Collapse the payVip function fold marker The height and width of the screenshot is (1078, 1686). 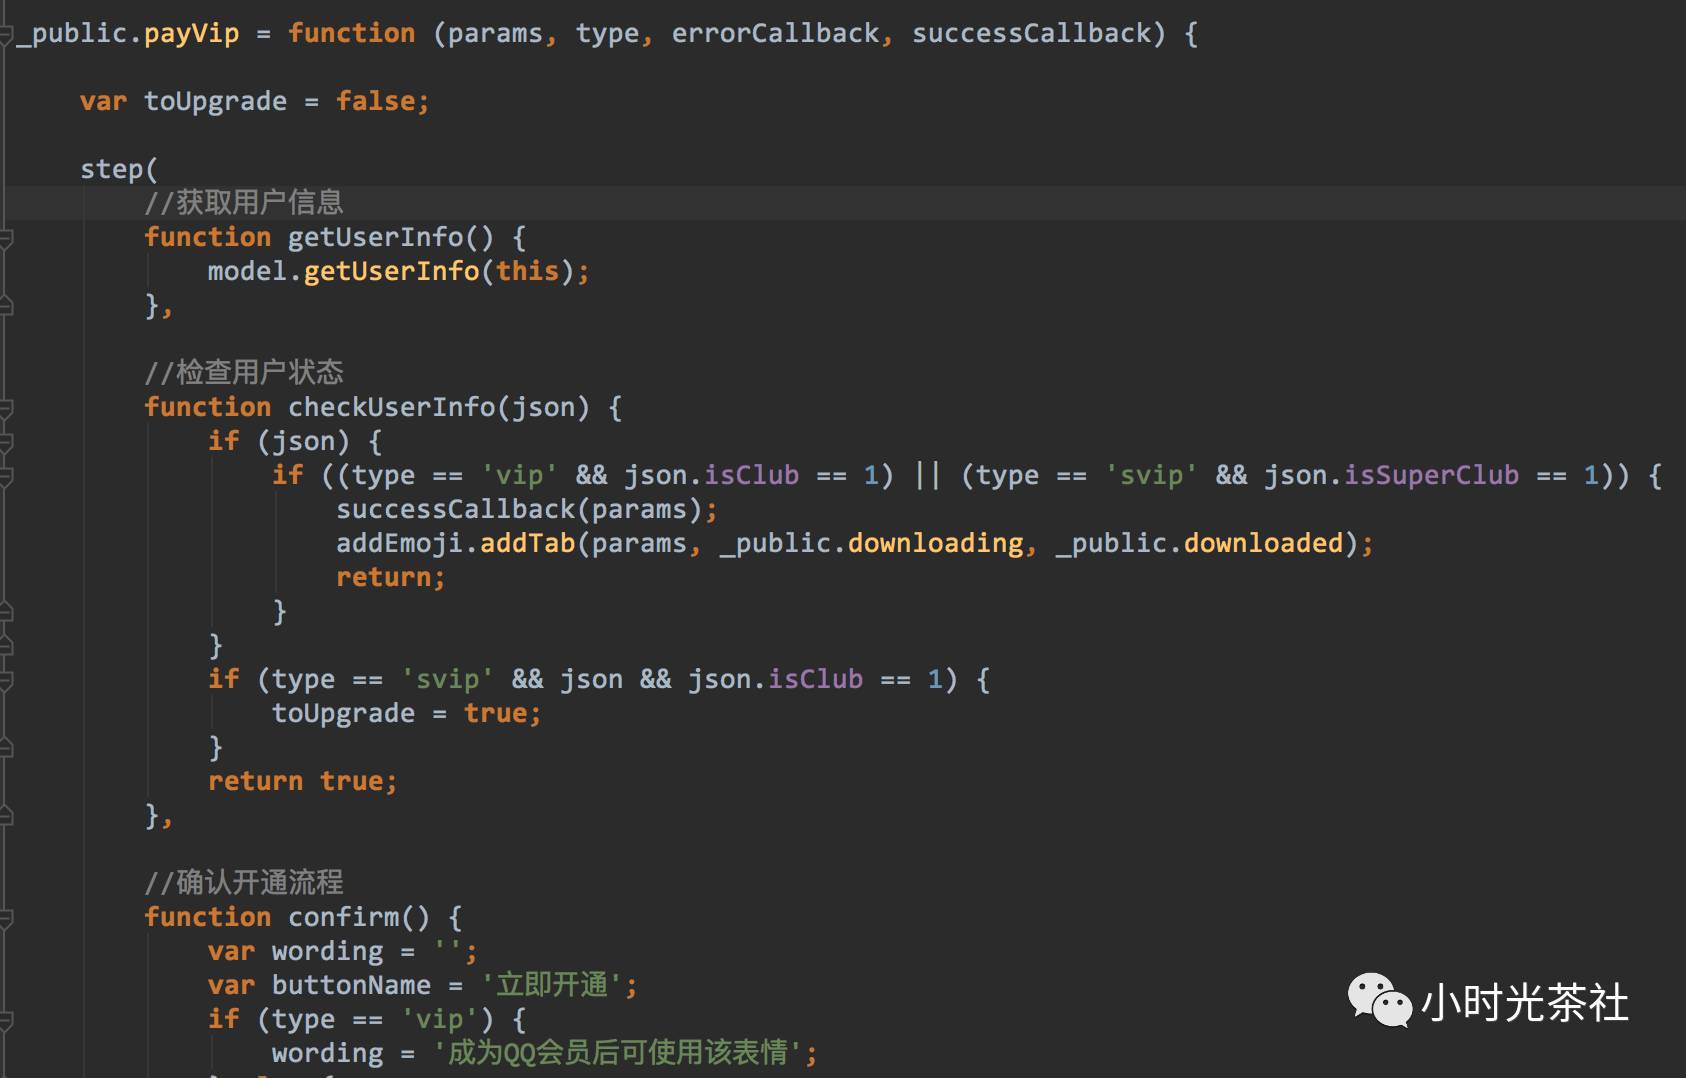point(6,34)
